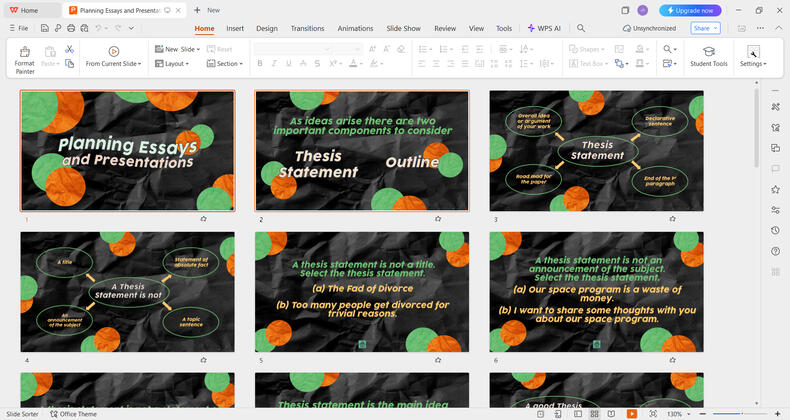This screenshot has width=790, height=420.
Task: Open the Arrange dropdown in ribbon
Action: 622,63
